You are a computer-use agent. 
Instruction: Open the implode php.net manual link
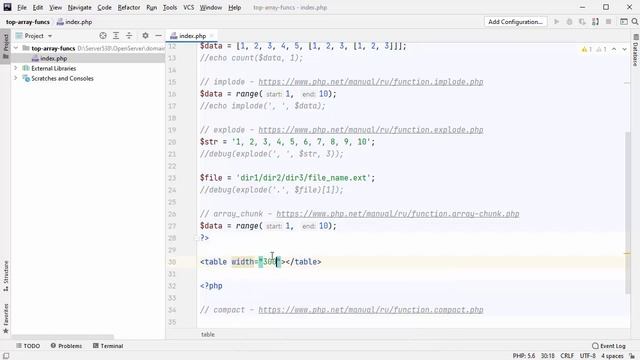click(x=371, y=82)
